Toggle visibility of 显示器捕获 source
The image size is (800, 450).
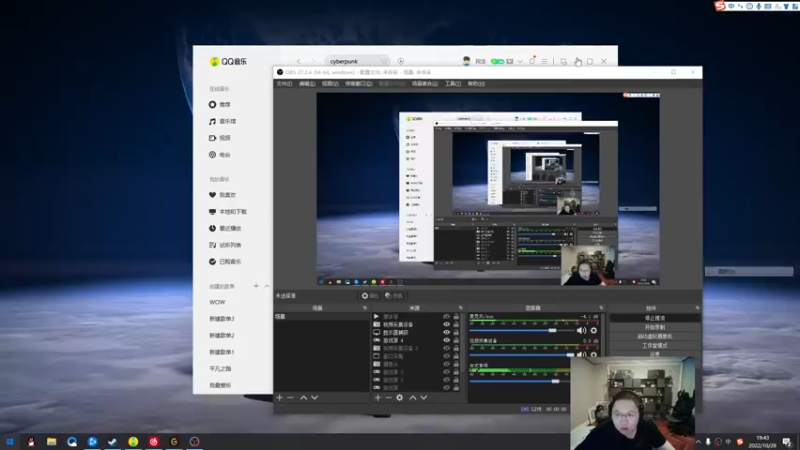click(x=446, y=332)
